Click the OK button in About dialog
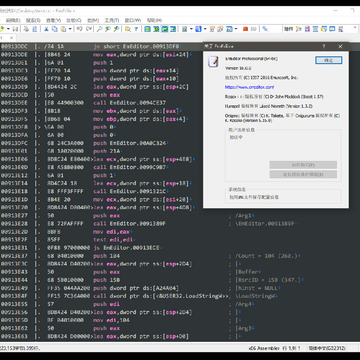Viewport: 360px width, 360px height. coord(328,60)
